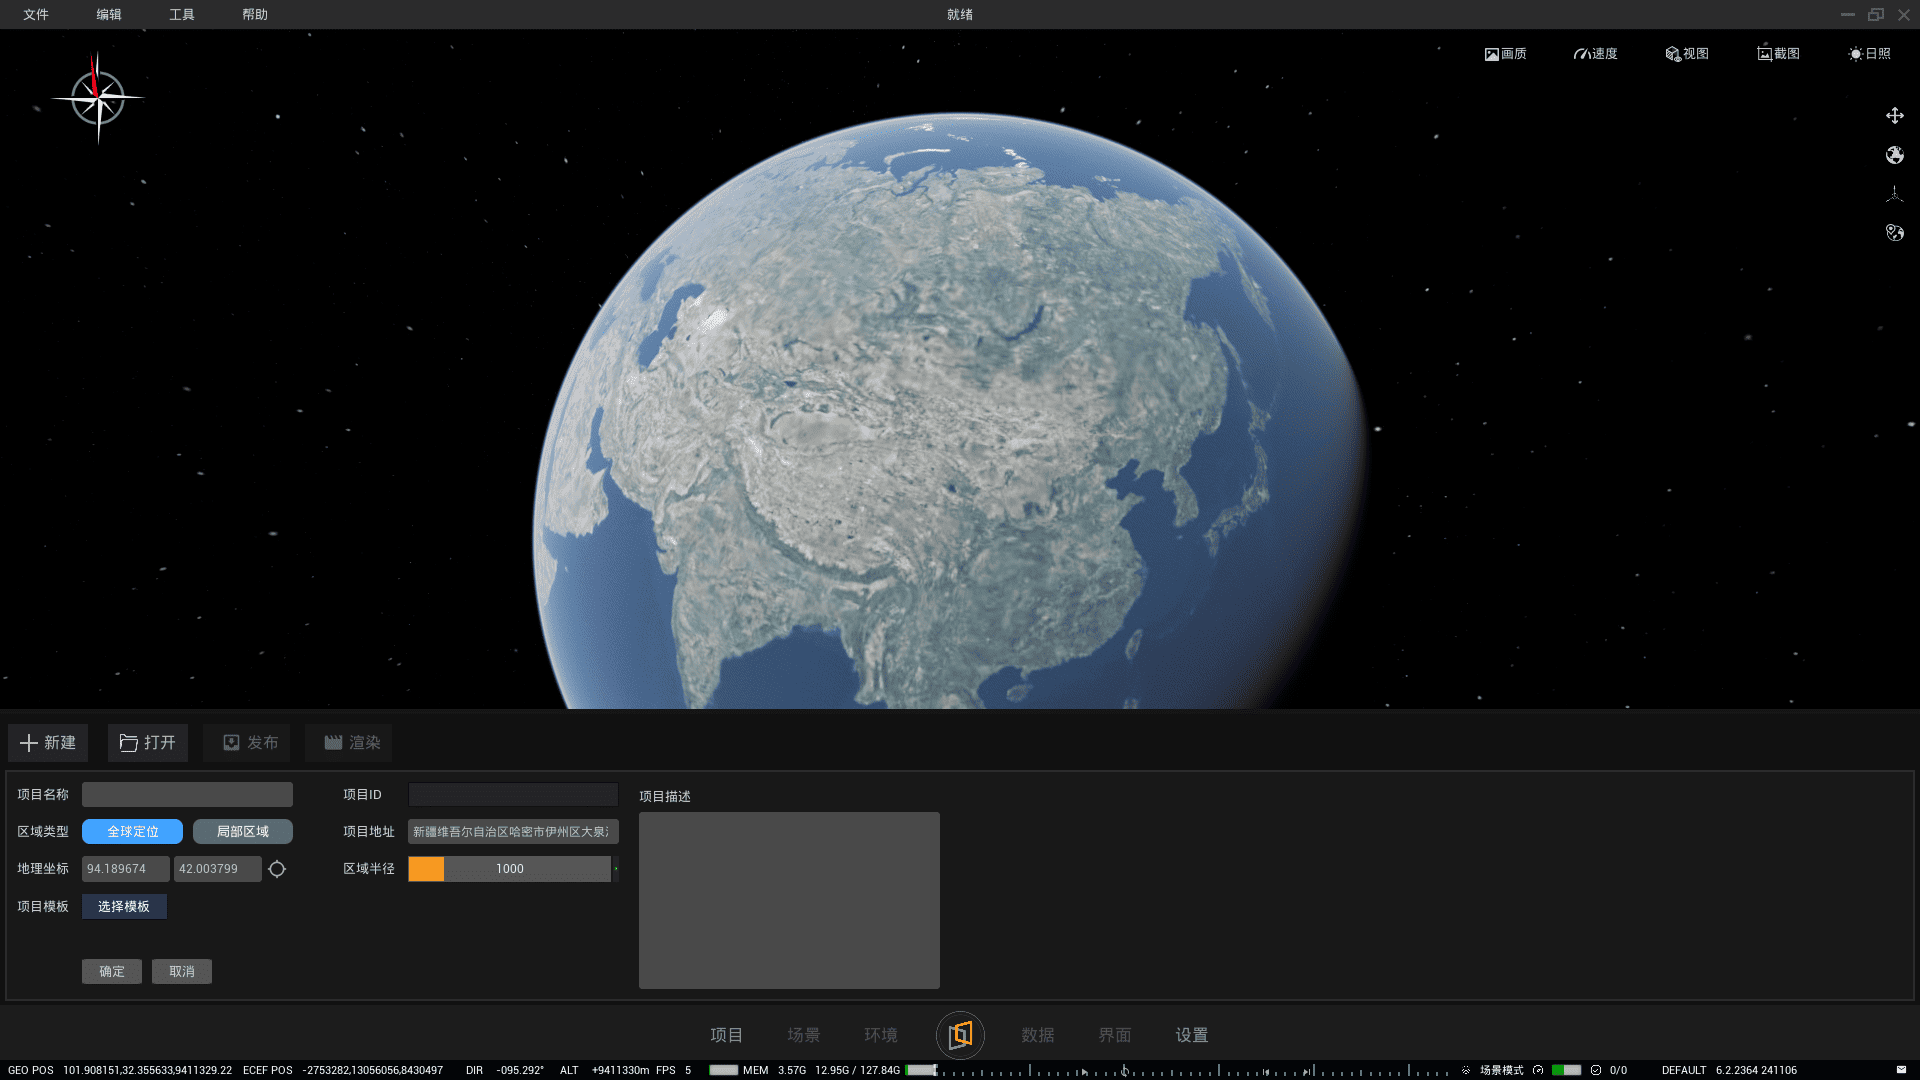The height and width of the screenshot is (1080, 1920).
Task: Select the 全球定位 region type
Action: pyautogui.click(x=132, y=832)
